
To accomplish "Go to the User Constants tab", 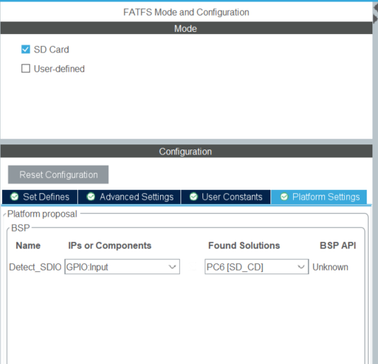I will (226, 197).
